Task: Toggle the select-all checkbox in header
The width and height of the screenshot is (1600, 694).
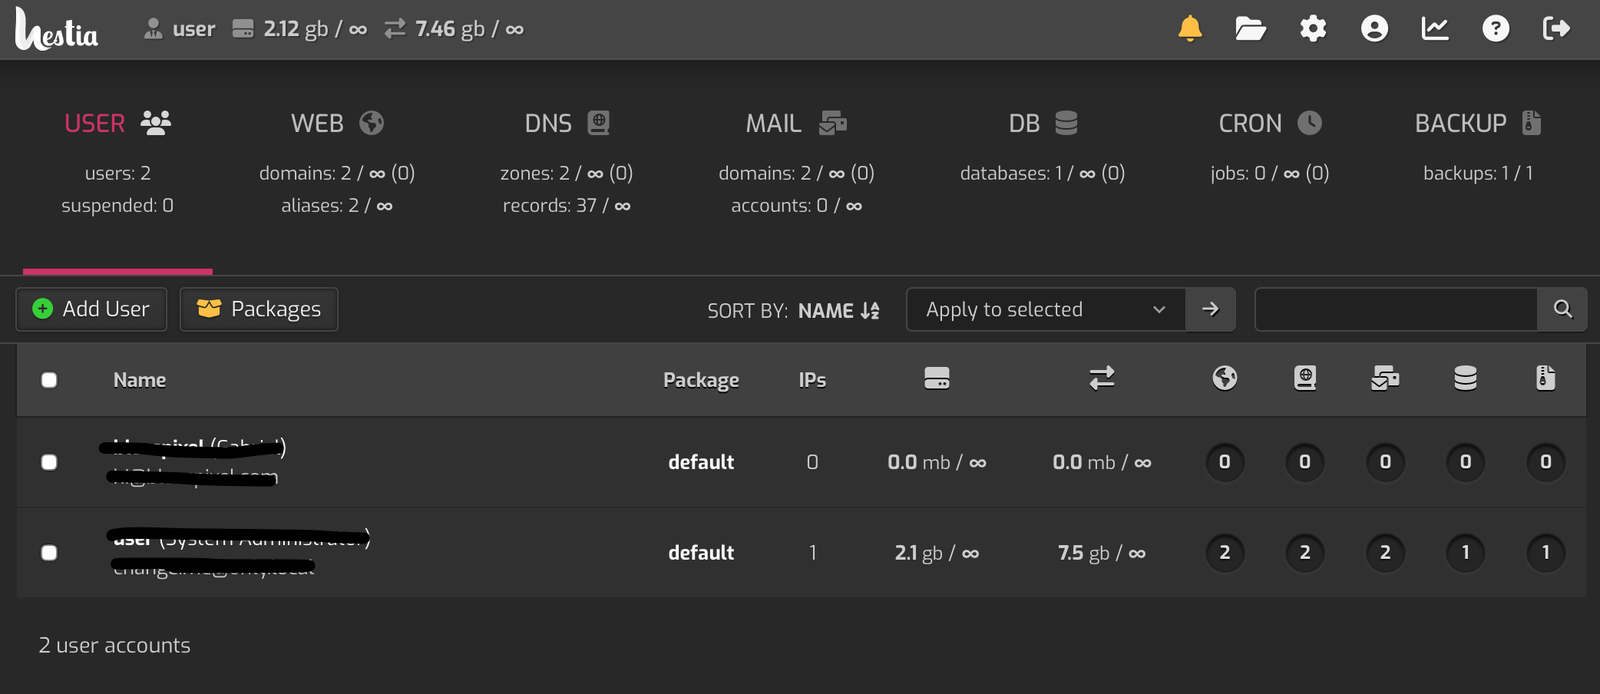Action: pos(49,380)
